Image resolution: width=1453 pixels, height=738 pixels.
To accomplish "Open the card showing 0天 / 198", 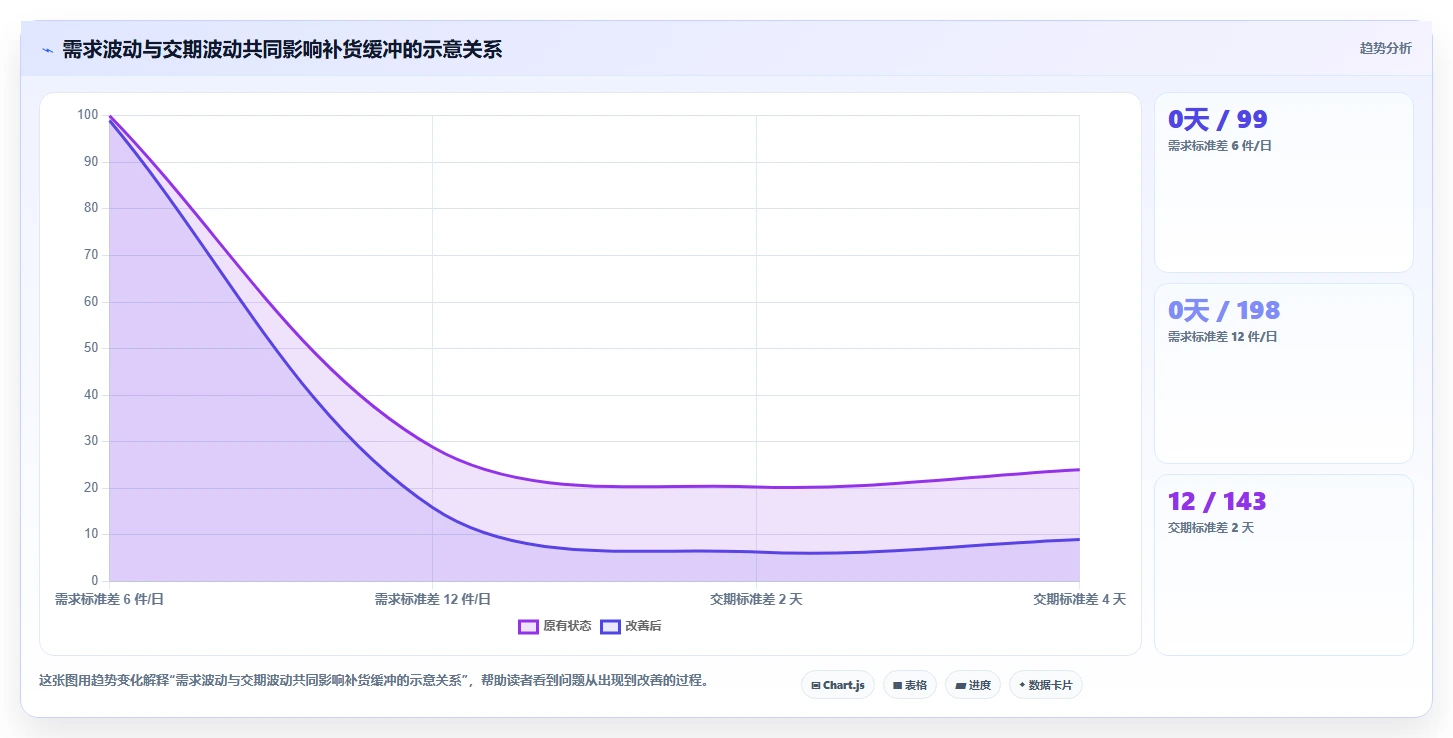I will pyautogui.click(x=1284, y=373).
